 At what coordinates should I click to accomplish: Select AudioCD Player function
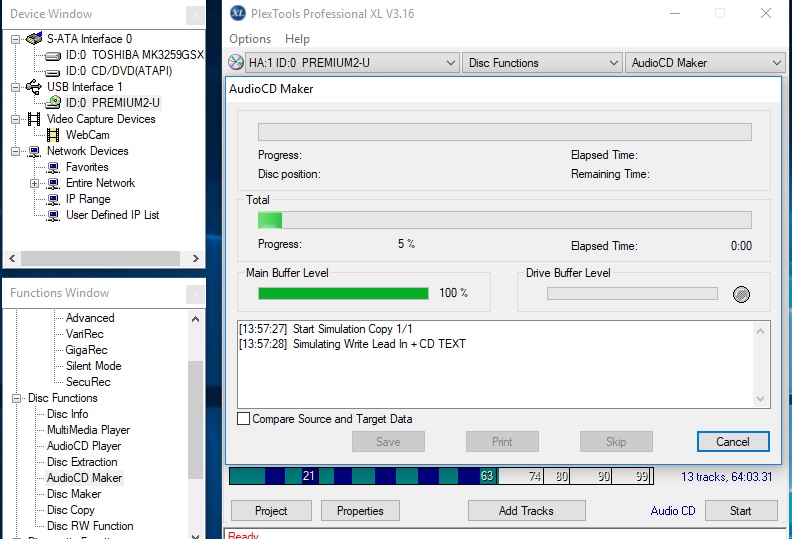coord(84,446)
